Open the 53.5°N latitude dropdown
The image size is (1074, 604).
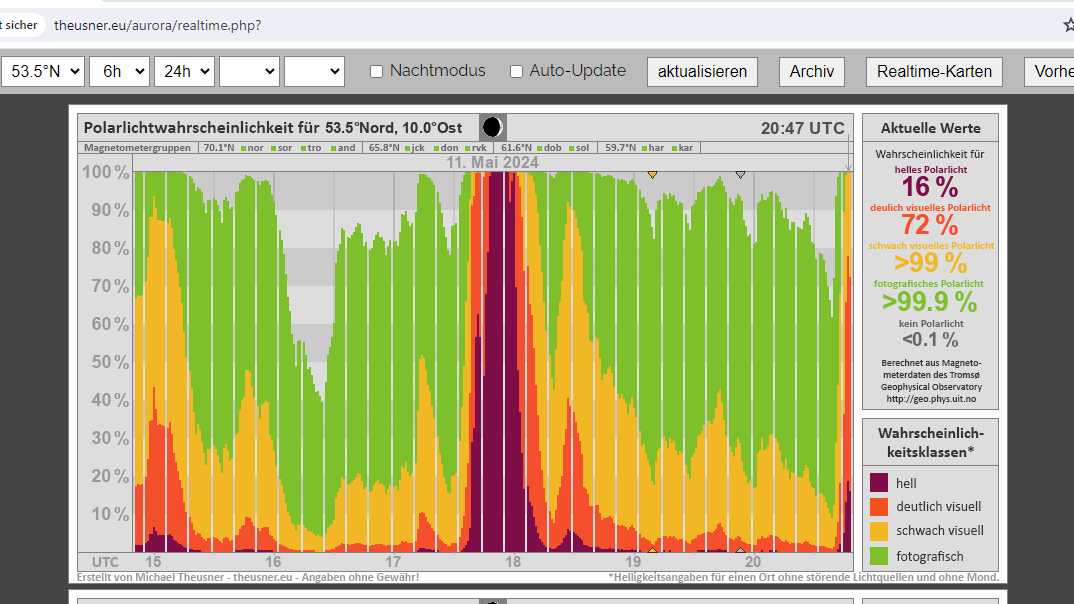[43, 71]
